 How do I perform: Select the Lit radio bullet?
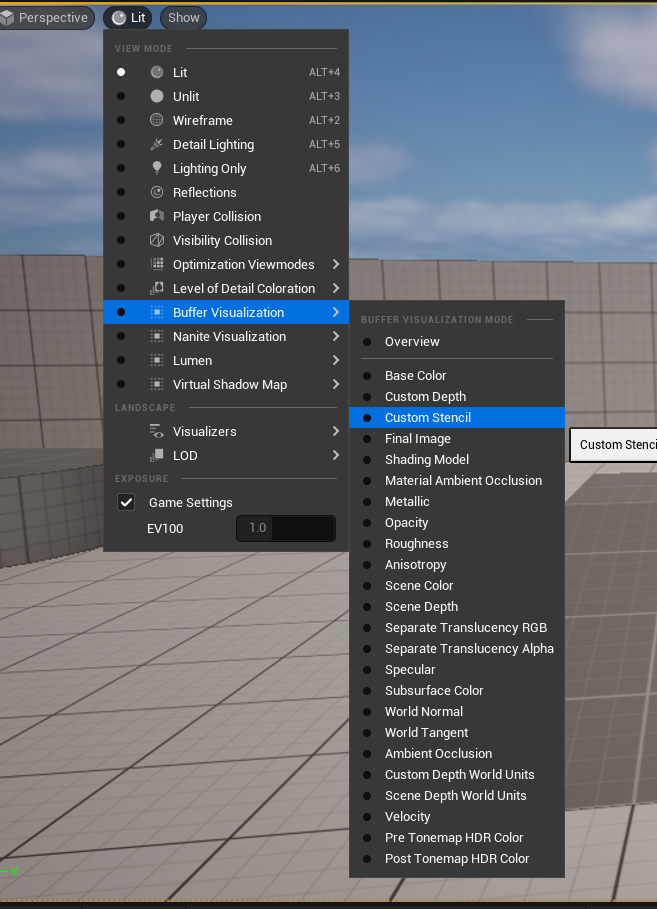point(121,72)
